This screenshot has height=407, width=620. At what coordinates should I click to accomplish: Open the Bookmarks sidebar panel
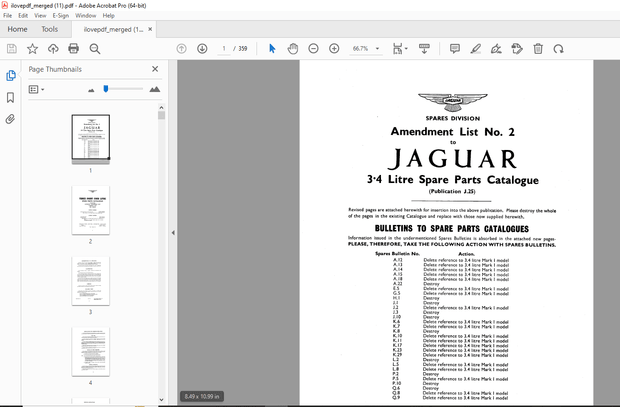coord(11,97)
